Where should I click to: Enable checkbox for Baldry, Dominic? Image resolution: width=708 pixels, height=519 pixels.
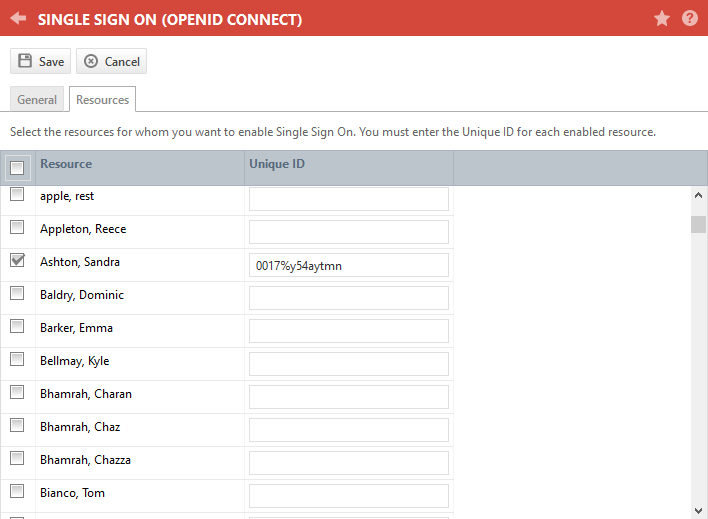pos(17,293)
